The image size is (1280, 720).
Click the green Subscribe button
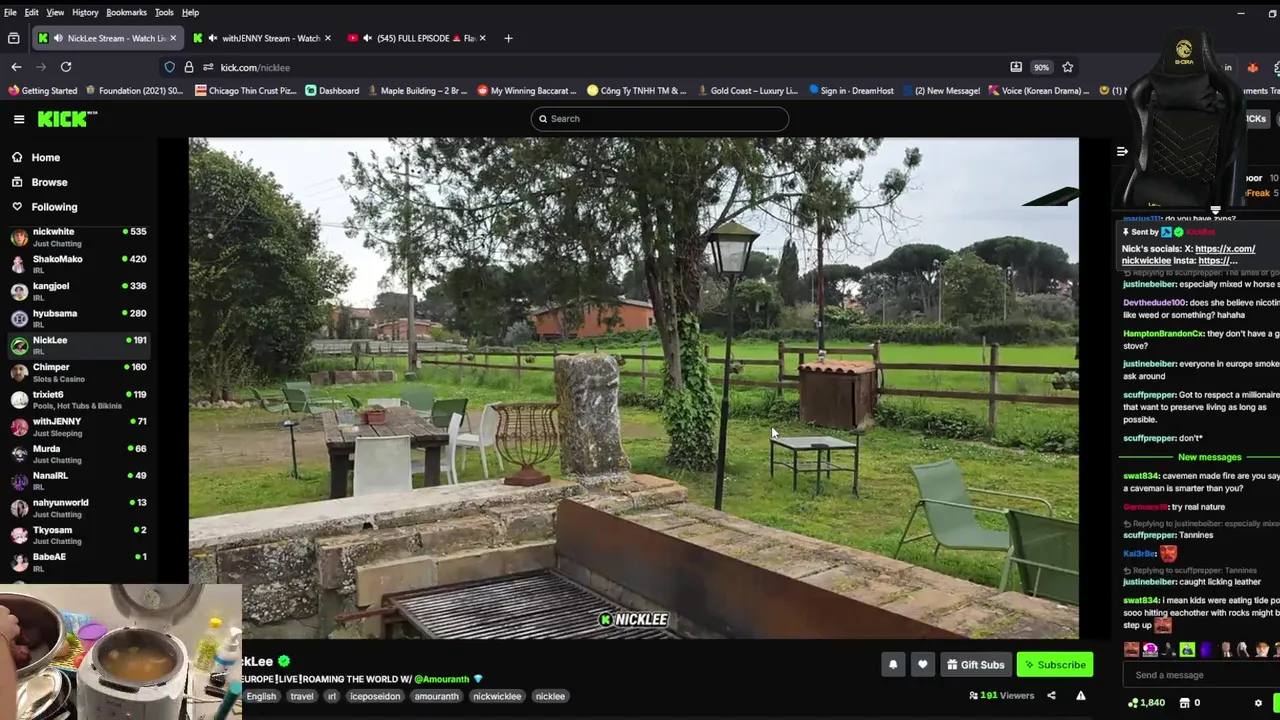1055,665
